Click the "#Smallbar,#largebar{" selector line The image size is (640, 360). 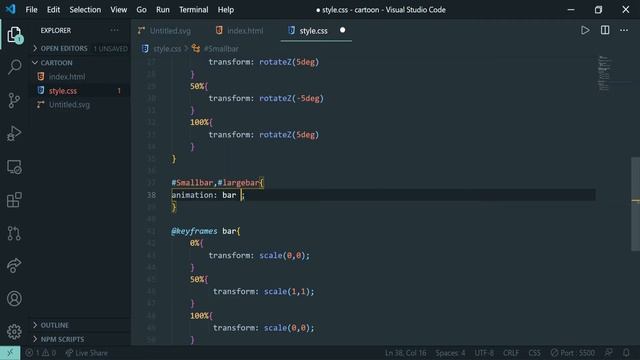click(x=218, y=183)
